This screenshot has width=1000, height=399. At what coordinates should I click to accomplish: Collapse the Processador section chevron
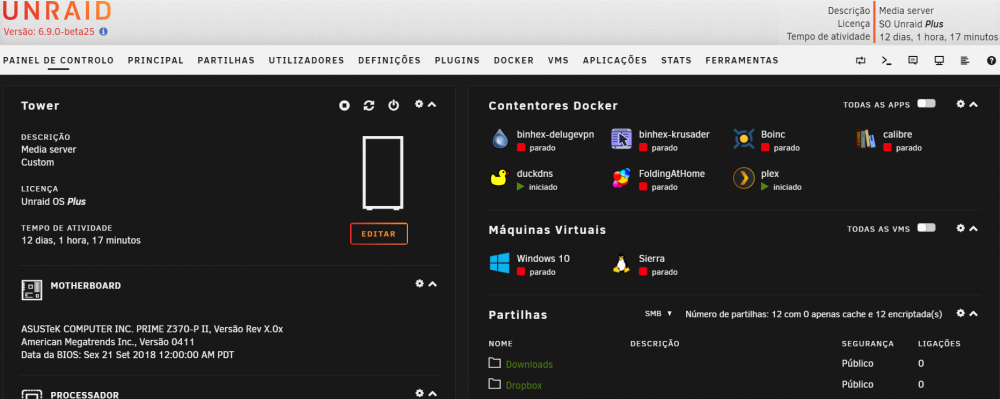(x=432, y=394)
